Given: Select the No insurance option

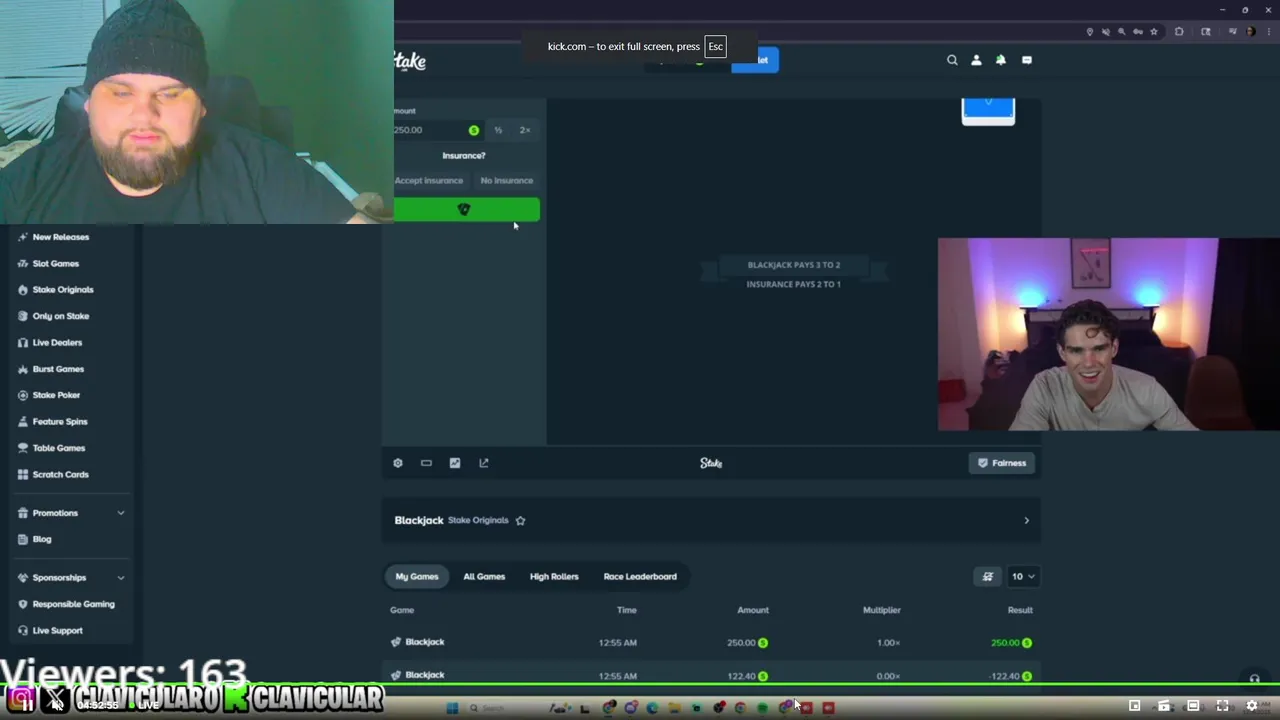Looking at the screenshot, I should (507, 181).
